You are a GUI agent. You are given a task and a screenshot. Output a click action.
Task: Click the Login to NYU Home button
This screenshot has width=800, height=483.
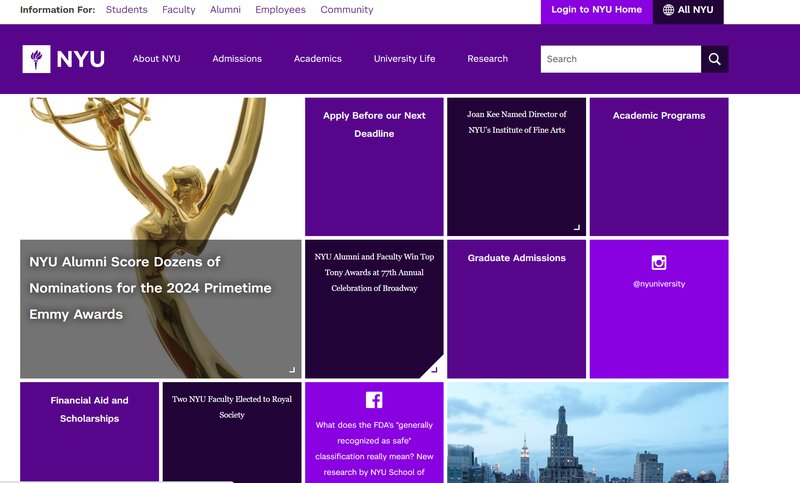click(x=596, y=10)
